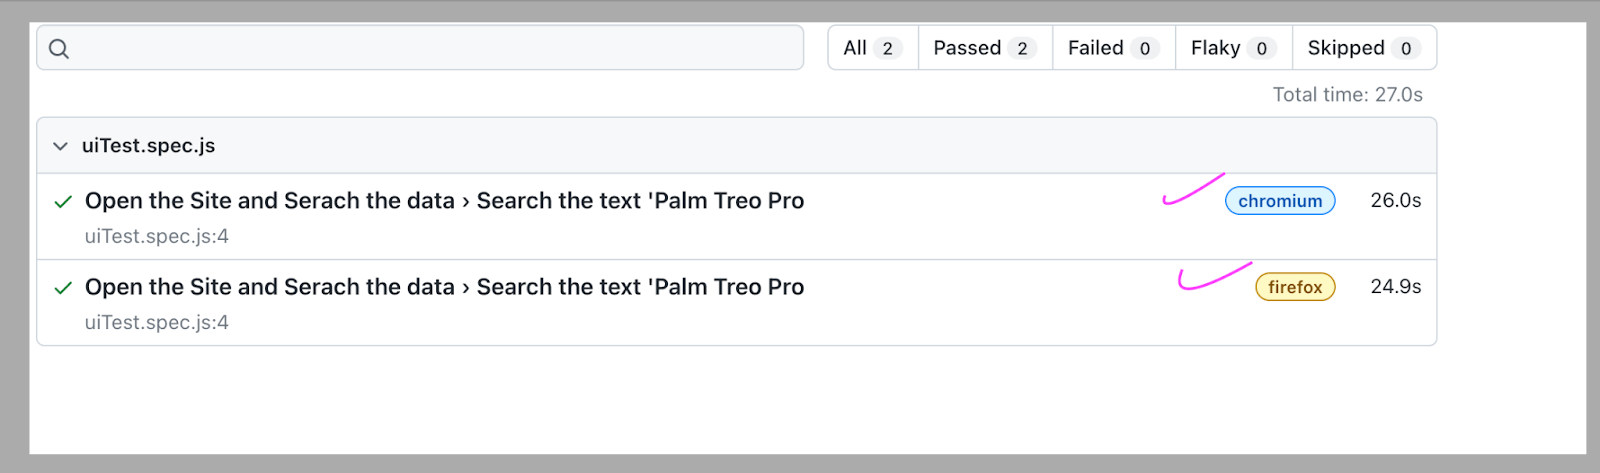
Task: Collapse the uiTest.spec.js file group
Action: [60, 146]
